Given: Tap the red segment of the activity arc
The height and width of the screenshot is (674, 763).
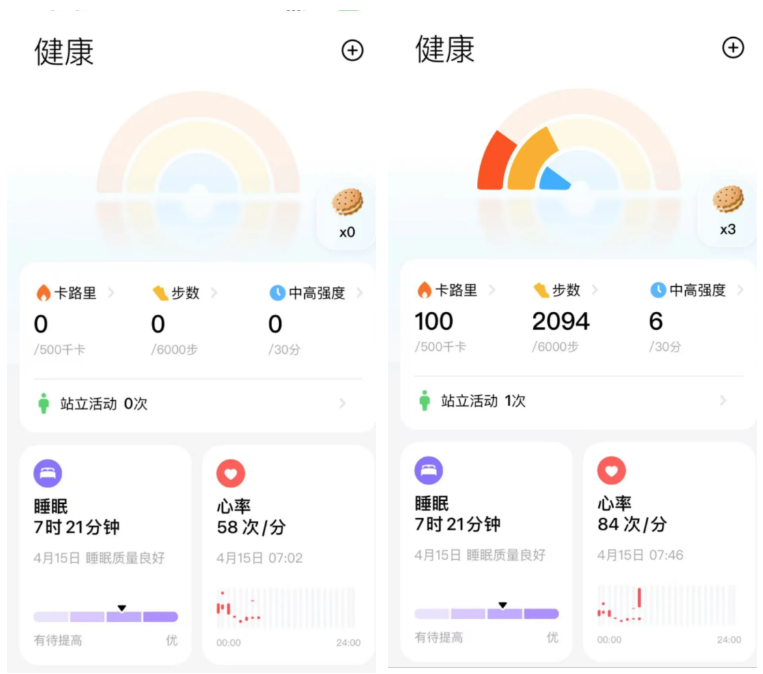Looking at the screenshot, I should (494, 162).
